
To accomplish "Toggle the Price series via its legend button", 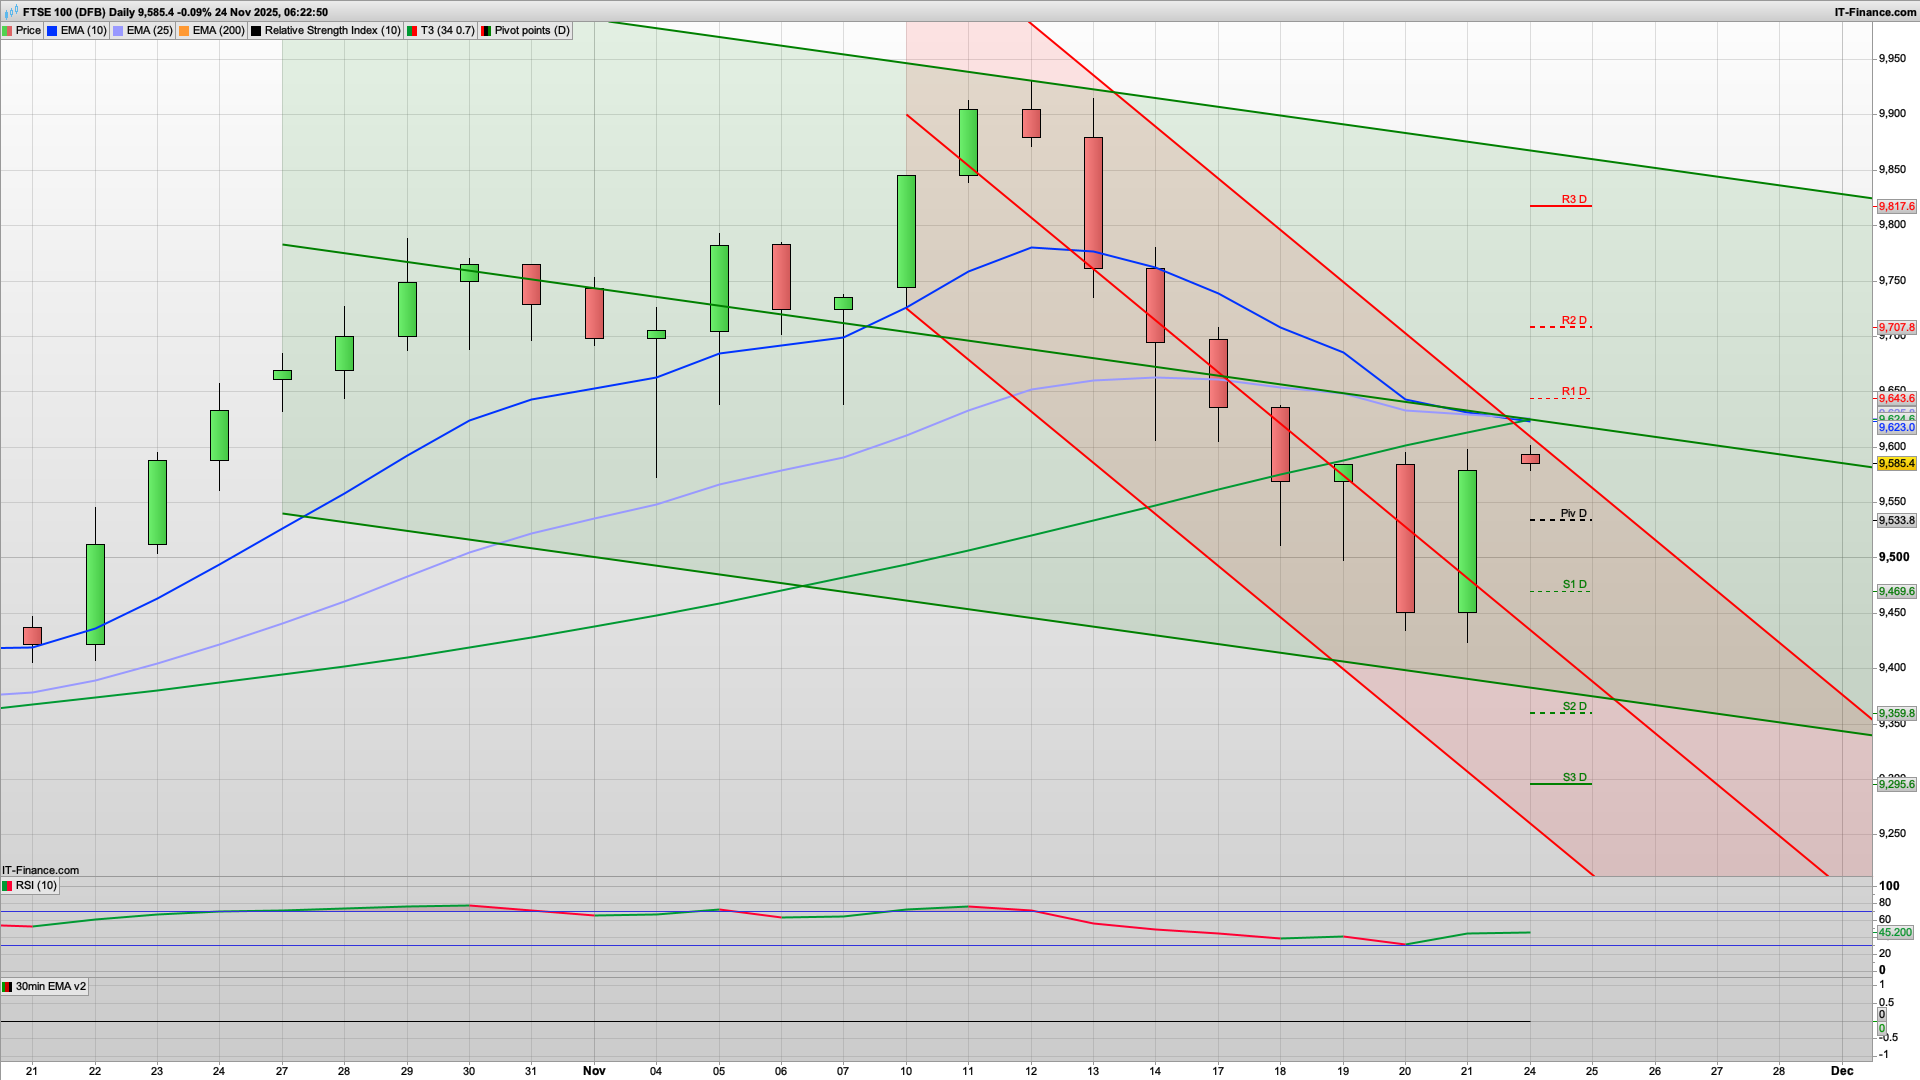I will (27, 30).
